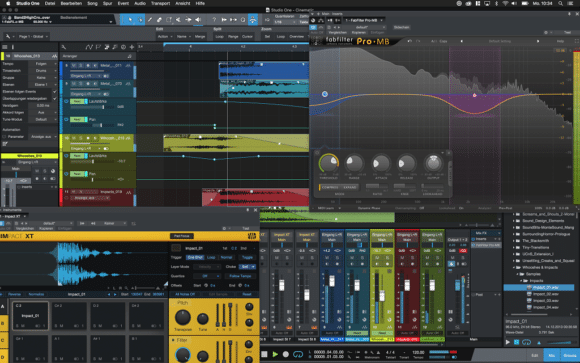
Task: Click the macOS Spotlight search icon
Action: tap(561, 3)
